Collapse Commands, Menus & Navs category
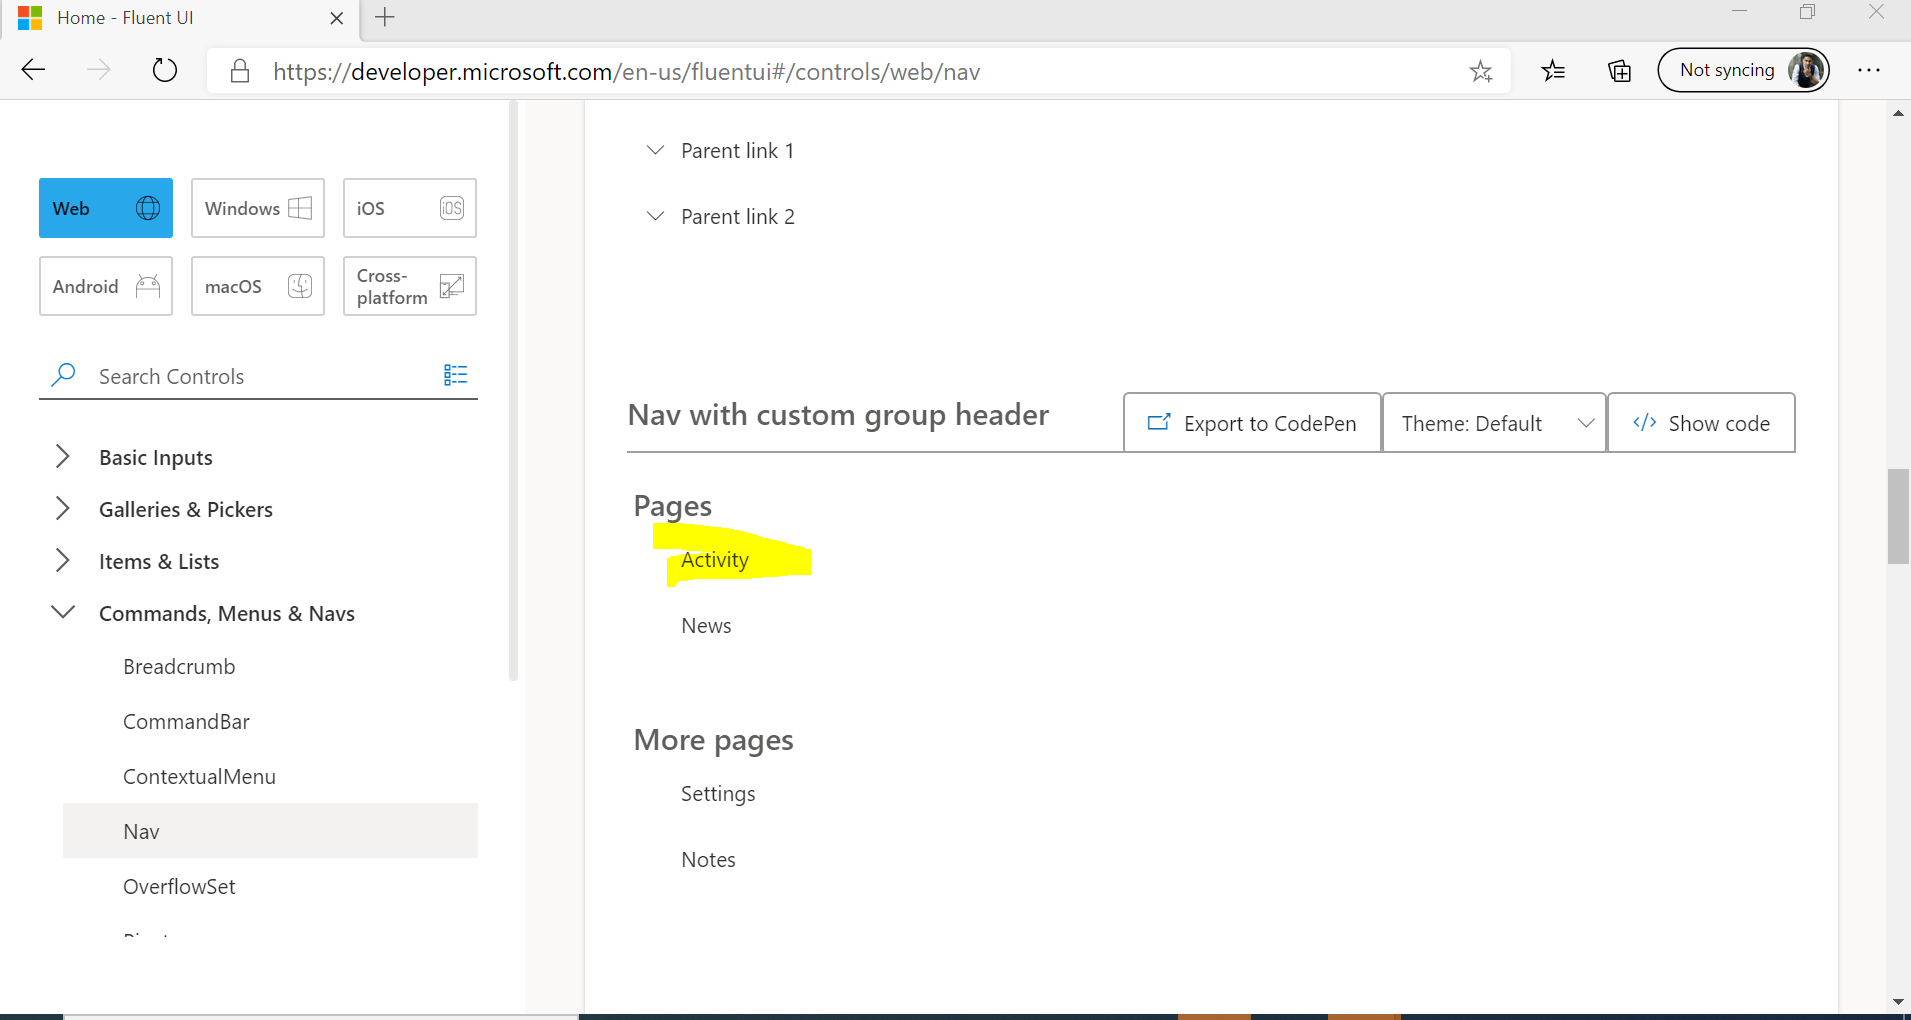This screenshot has height=1020, width=1911. (63, 612)
